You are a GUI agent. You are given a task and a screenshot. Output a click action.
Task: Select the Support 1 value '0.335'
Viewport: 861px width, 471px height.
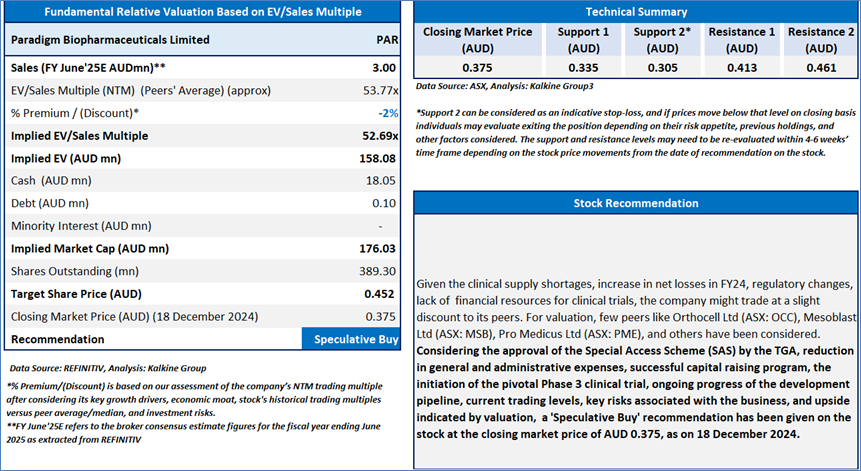click(583, 68)
